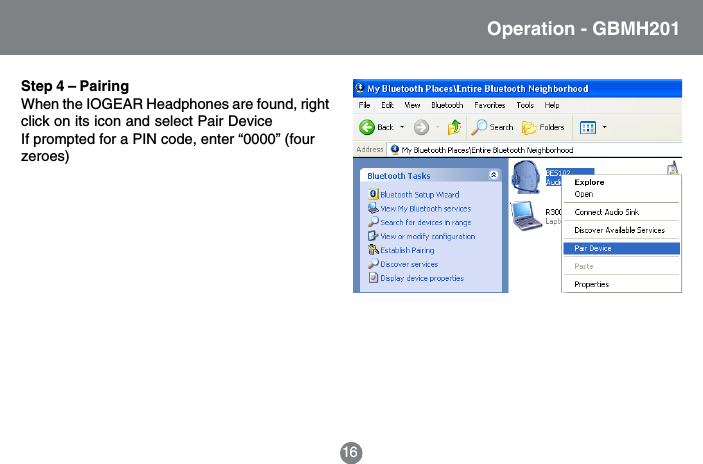Click the Bluetooth icon in the address bar
This screenshot has width=703, height=464.
(x=395, y=150)
